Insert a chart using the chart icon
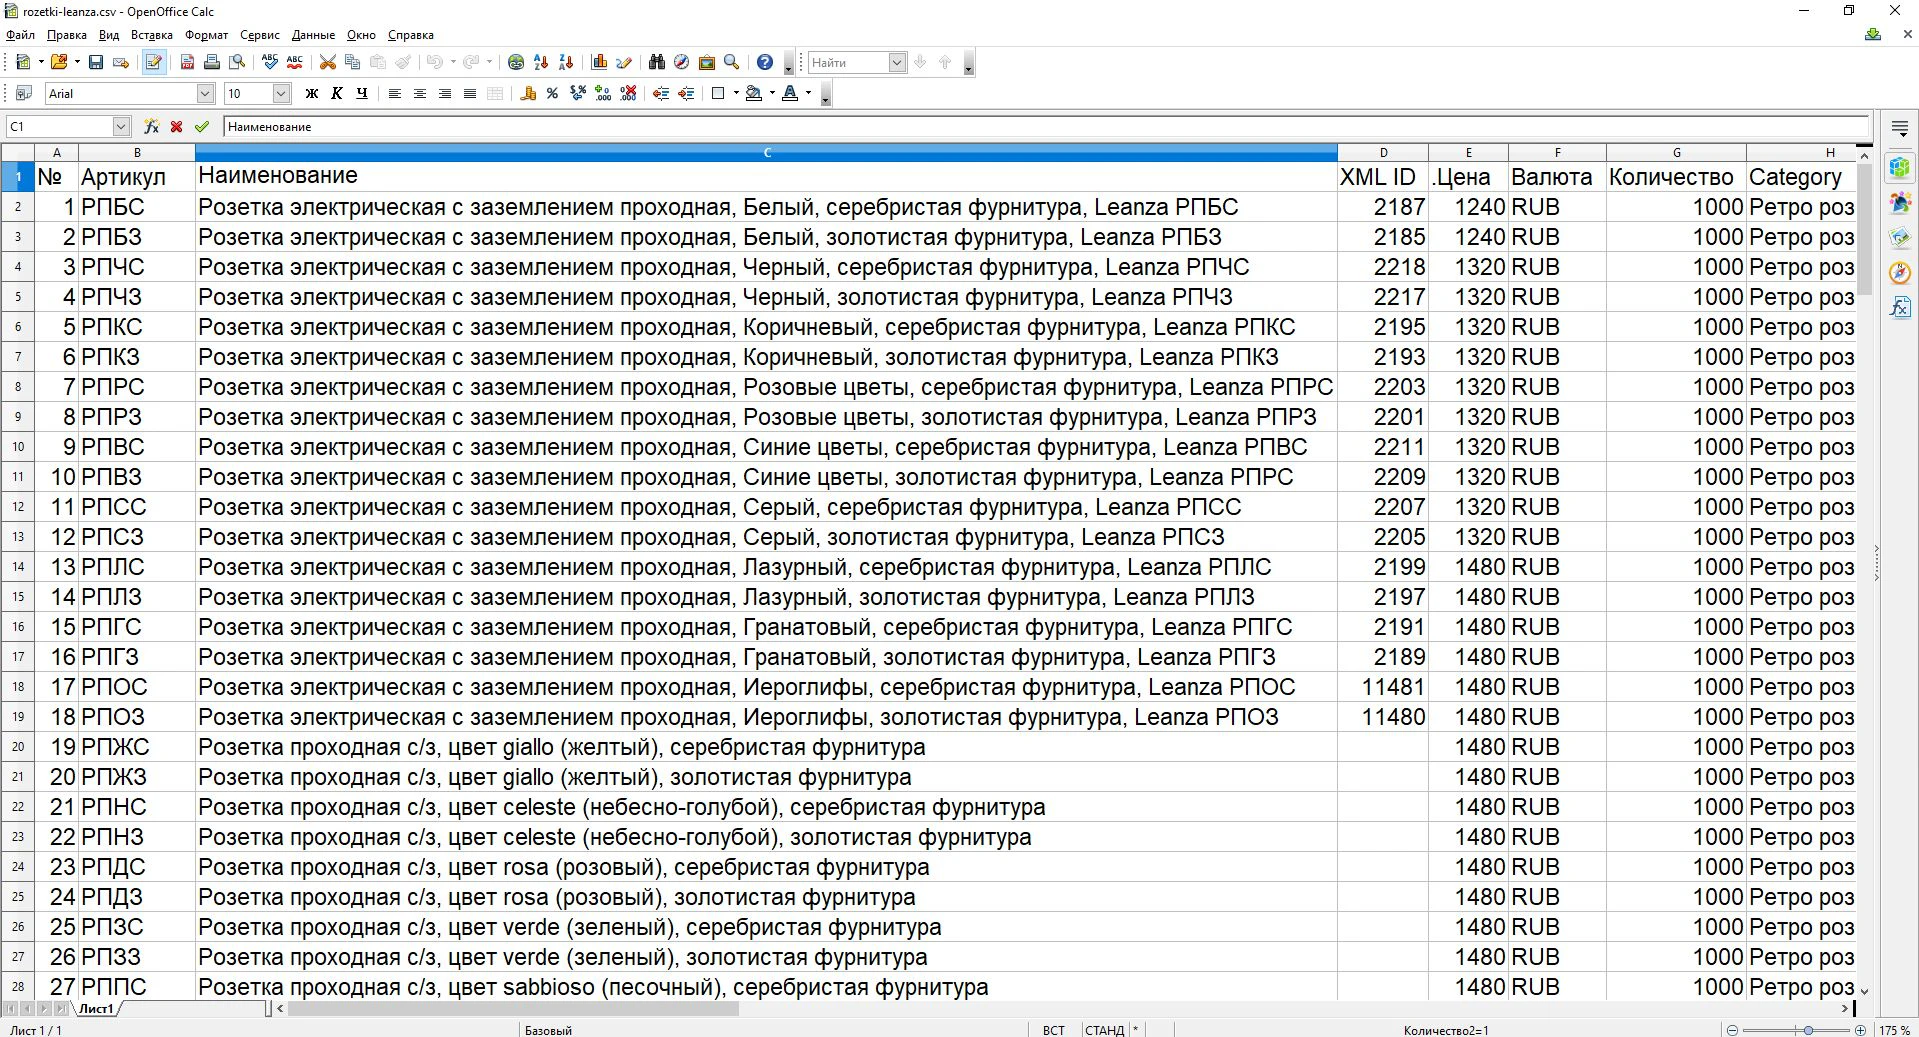Image resolution: width=1919 pixels, height=1037 pixels. click(600, 62)
